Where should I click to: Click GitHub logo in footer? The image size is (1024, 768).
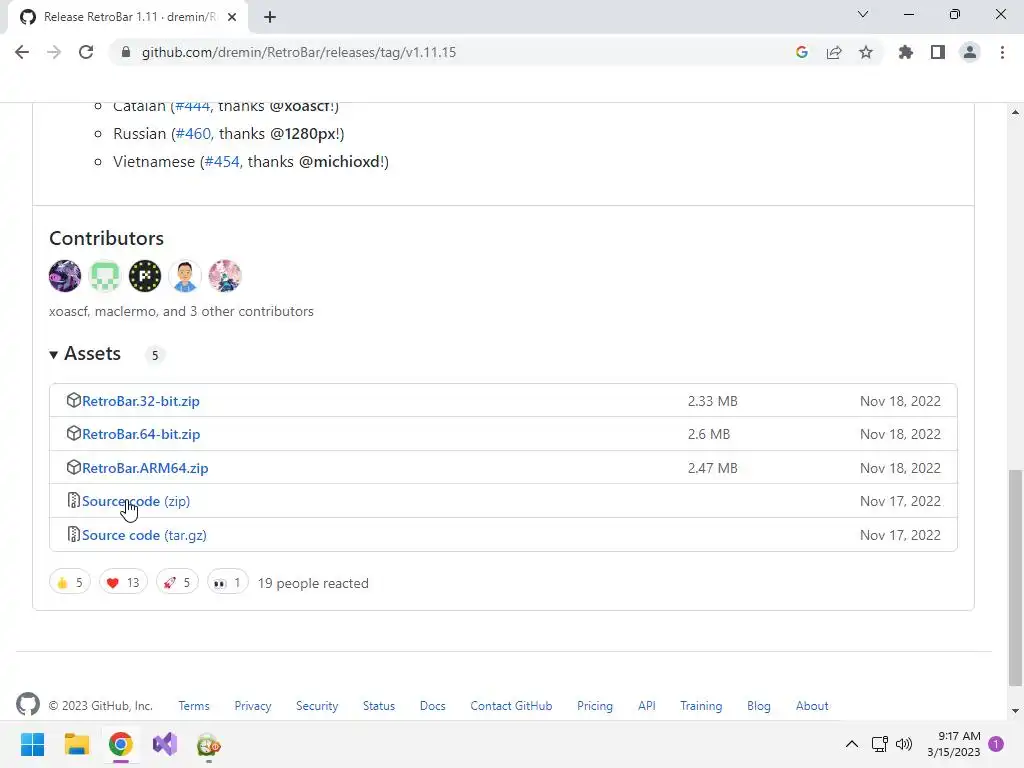28,705
